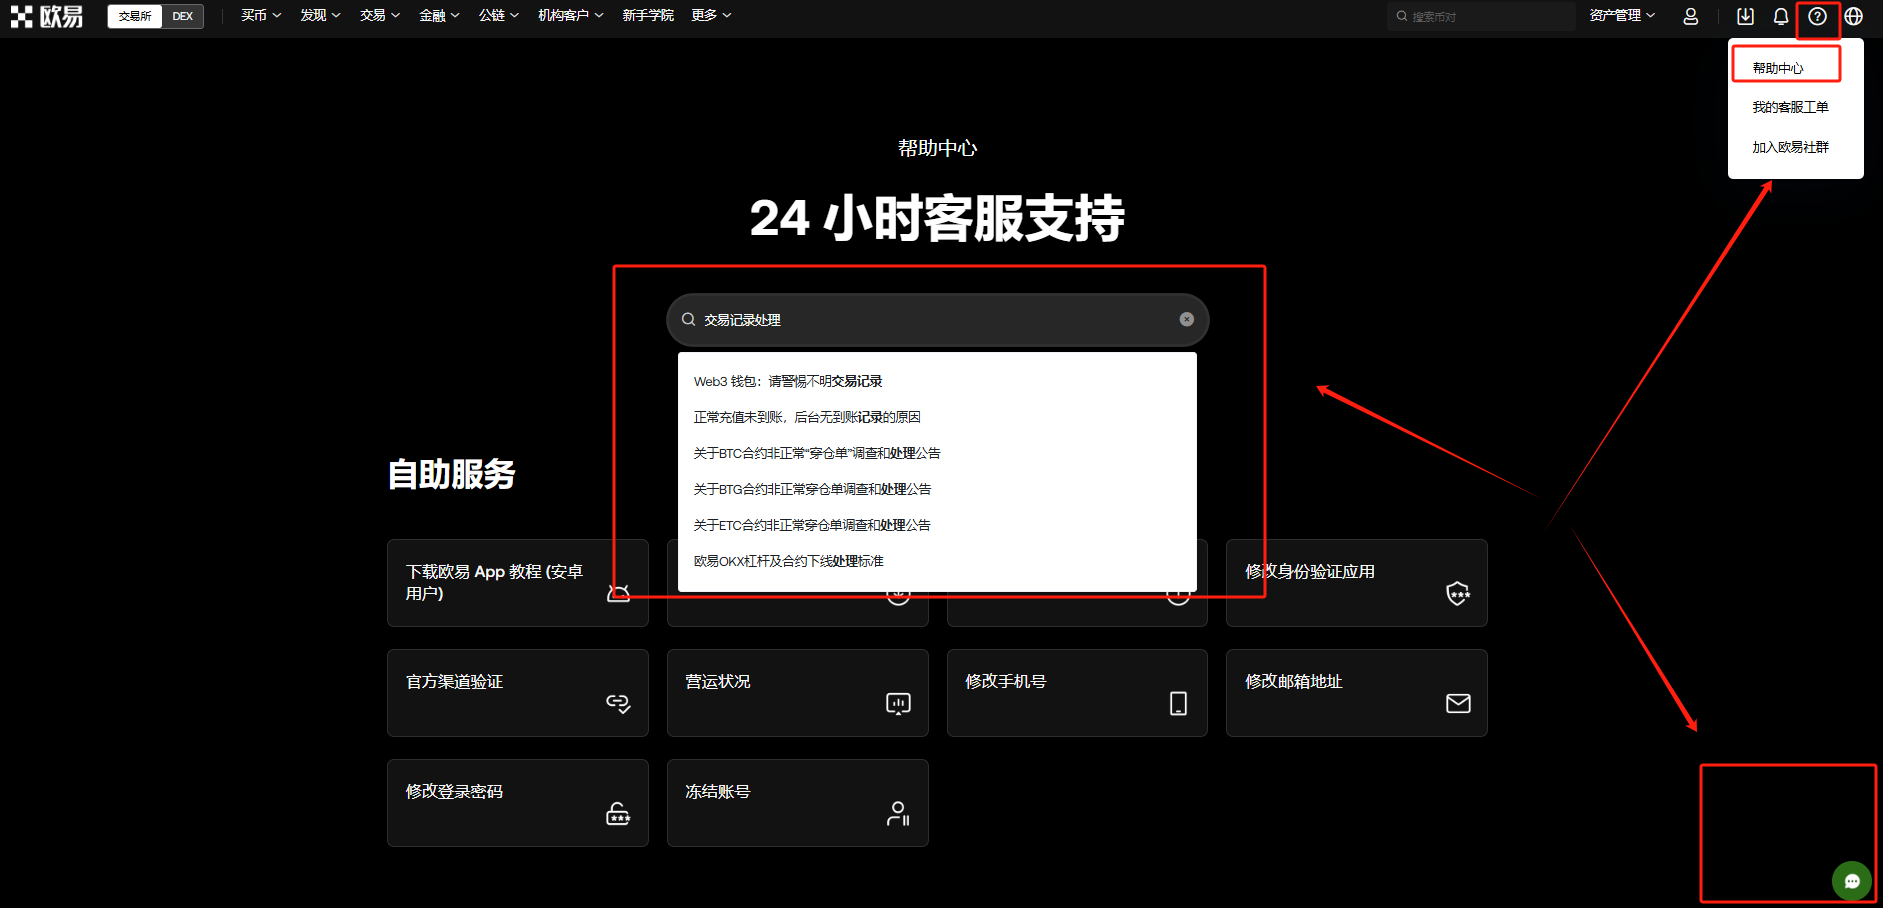This screenshot has width=1883, height=908.
Task: Click the lock icon on 修改登录密码
Action: click(618, 813)
